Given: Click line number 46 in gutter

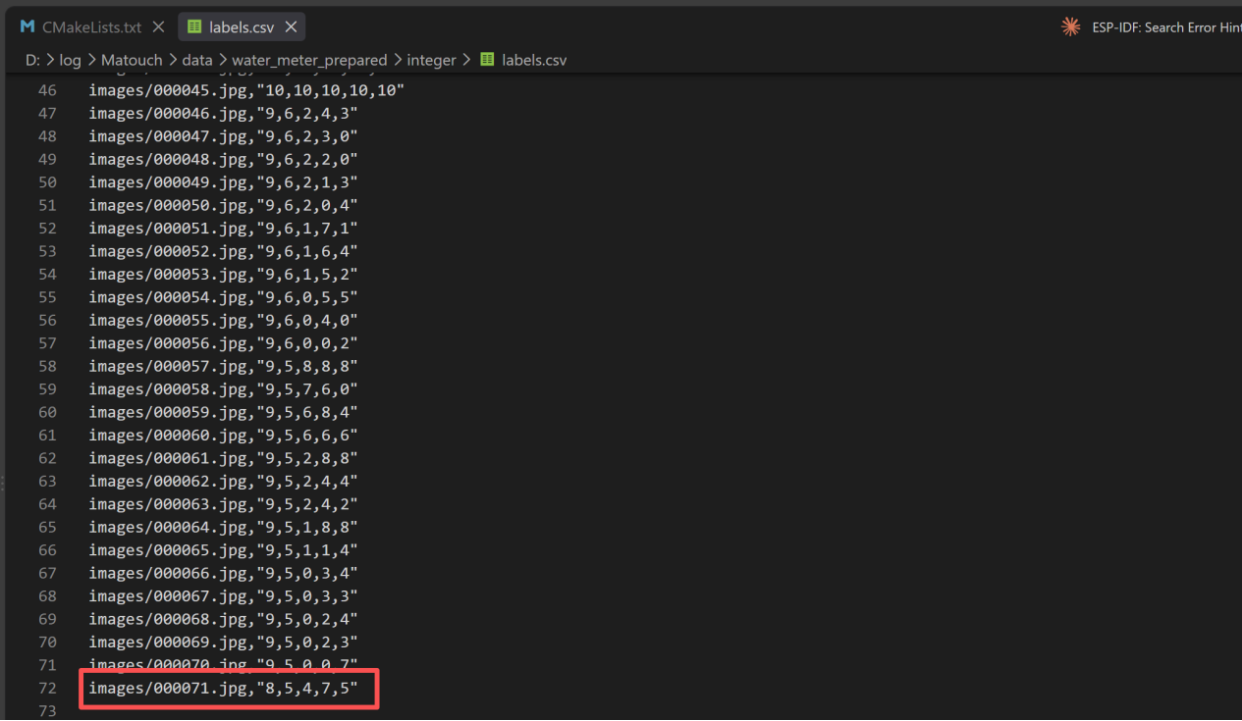Looking at the screenshot, I should (x=47, y=90).
